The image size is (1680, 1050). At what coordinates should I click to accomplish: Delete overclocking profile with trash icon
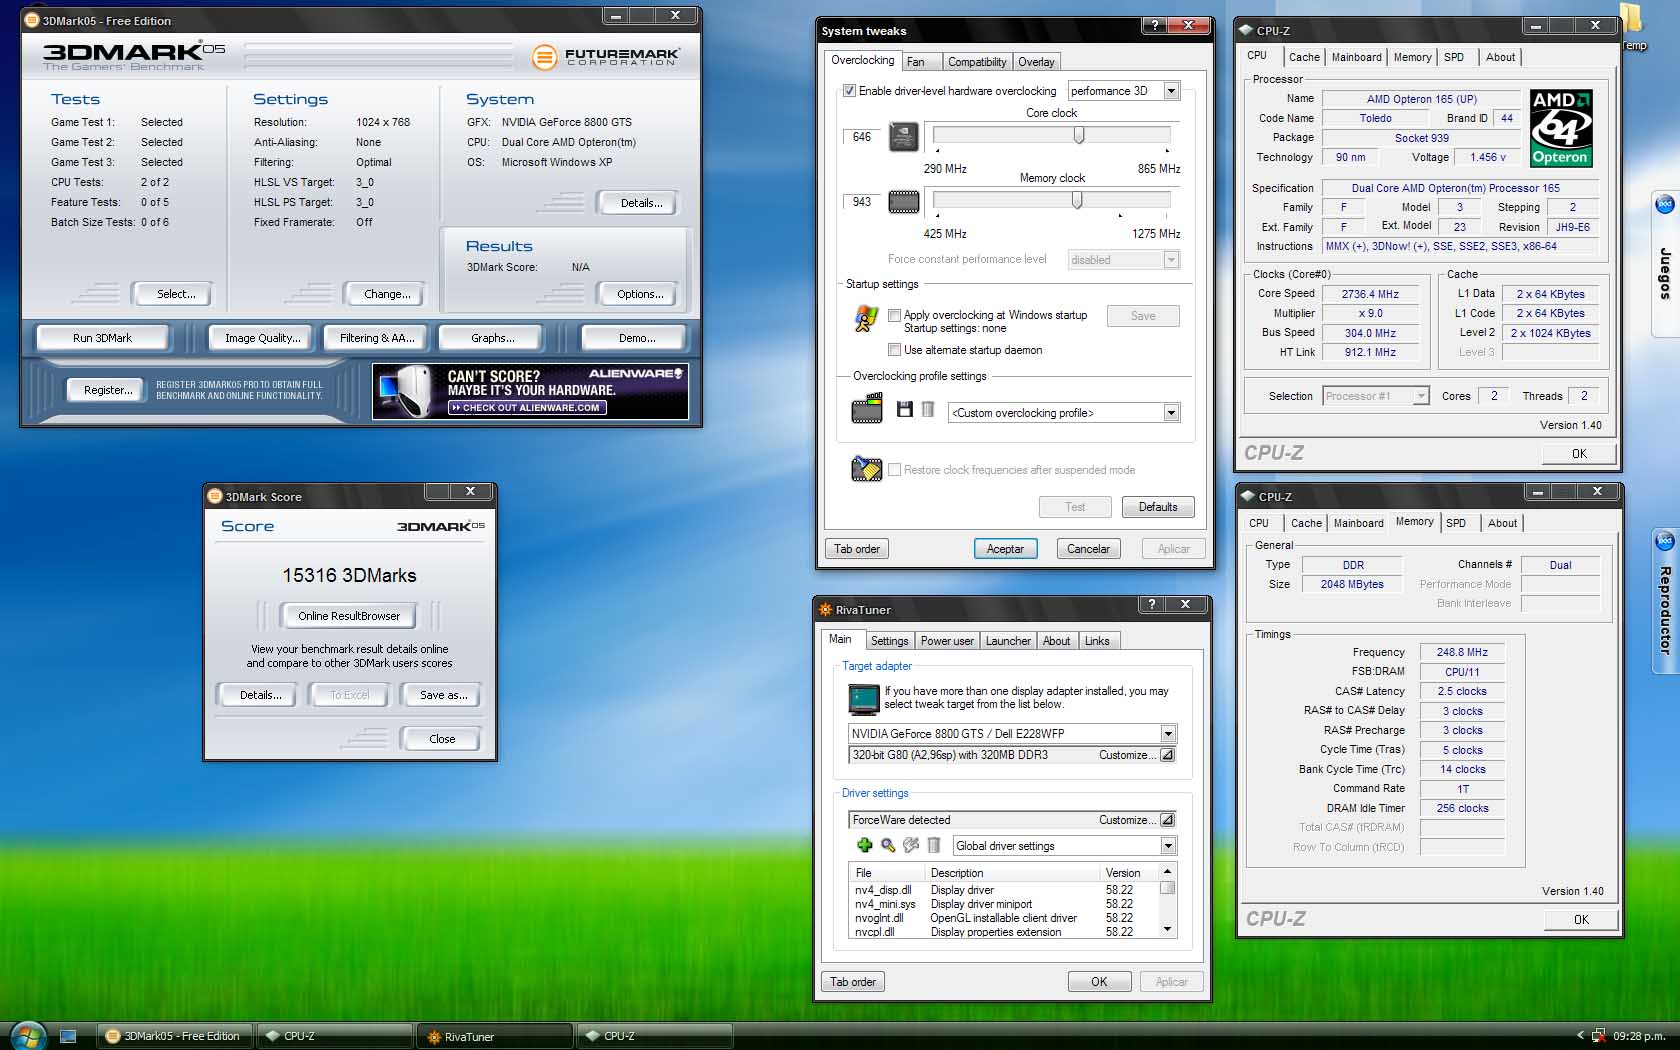point(928,410)
